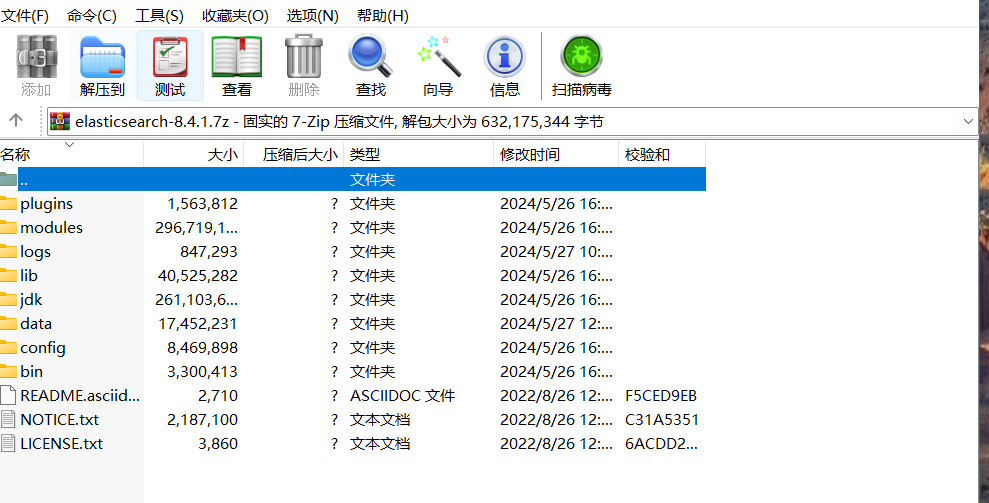Viewport: 989px width, 503px height.
Task: Select the modules folder icon
Action: (x=8, y=227)
